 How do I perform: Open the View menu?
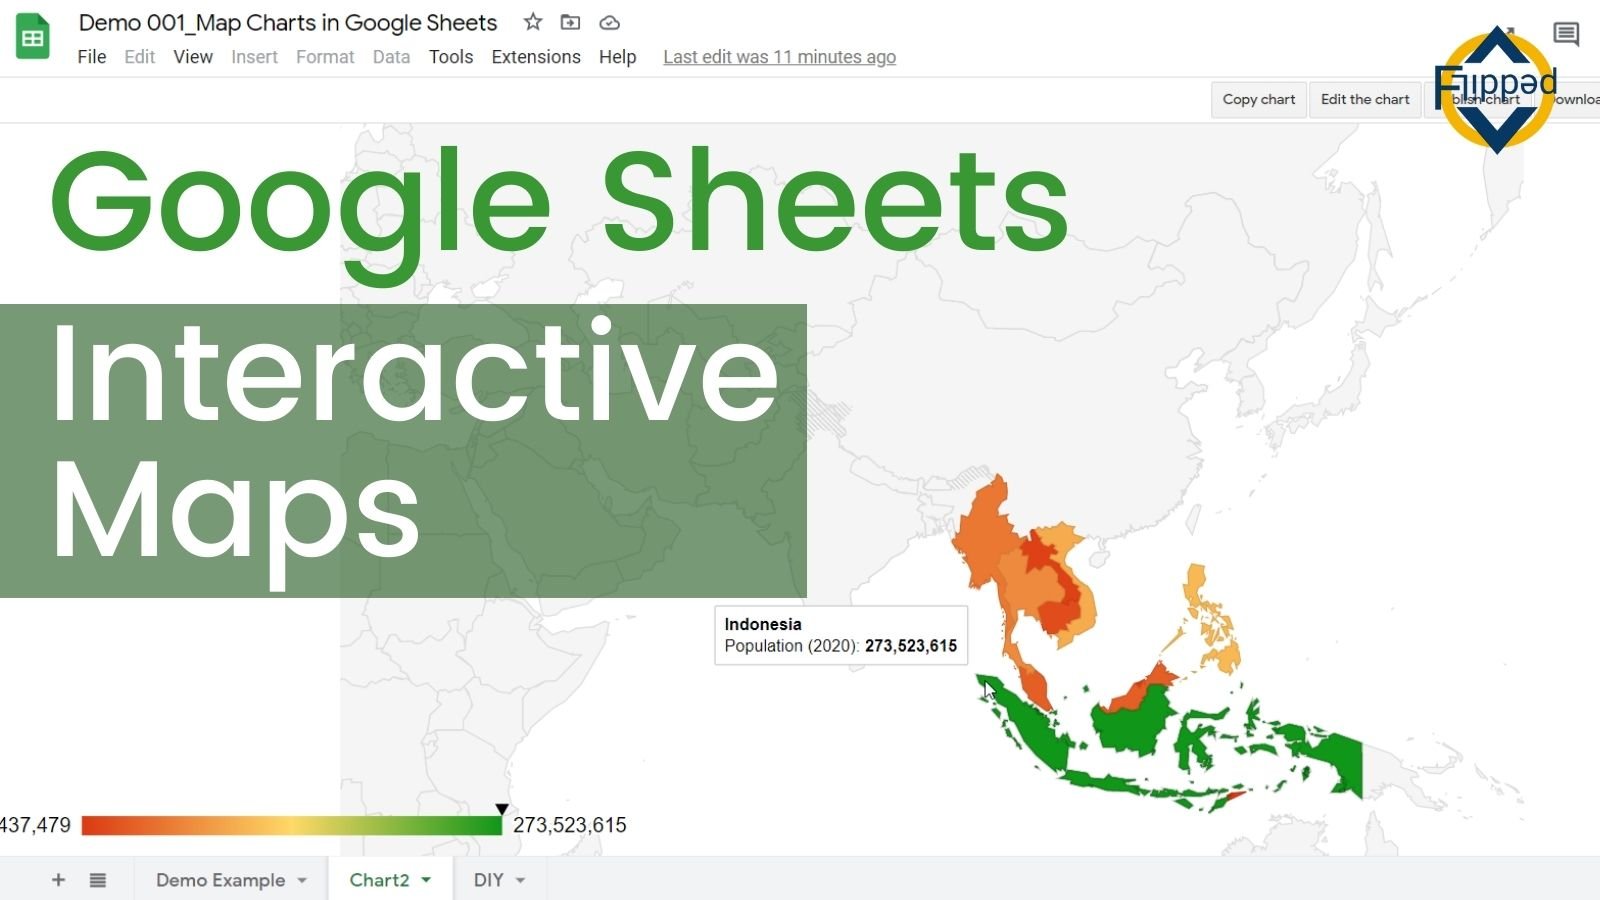(193, 57)
